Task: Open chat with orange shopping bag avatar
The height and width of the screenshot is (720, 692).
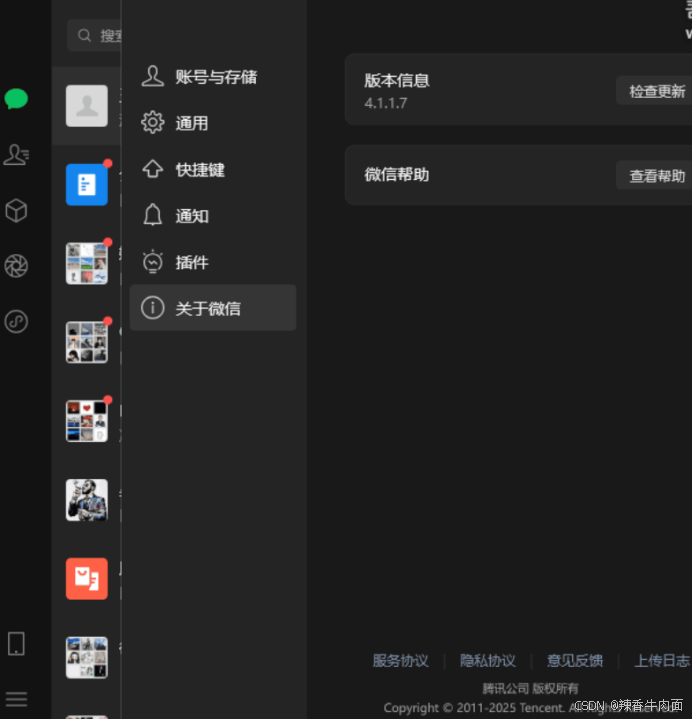Action: pos(87,579)
